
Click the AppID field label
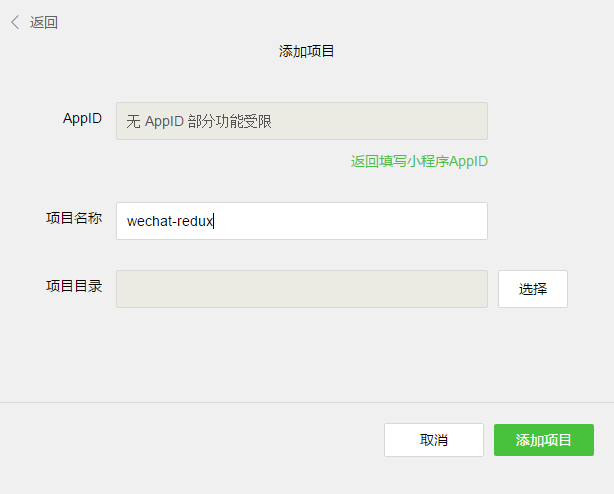(82, 118)
